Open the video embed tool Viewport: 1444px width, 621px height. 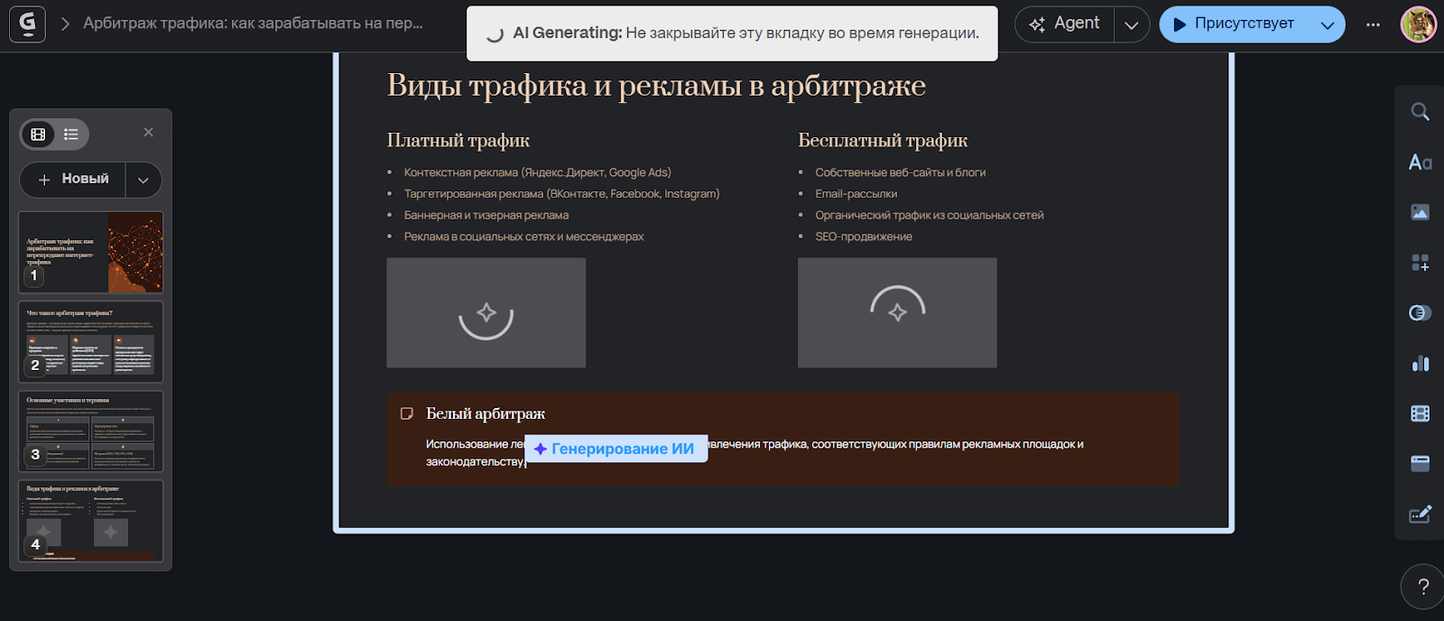[x=1420, y=413]
